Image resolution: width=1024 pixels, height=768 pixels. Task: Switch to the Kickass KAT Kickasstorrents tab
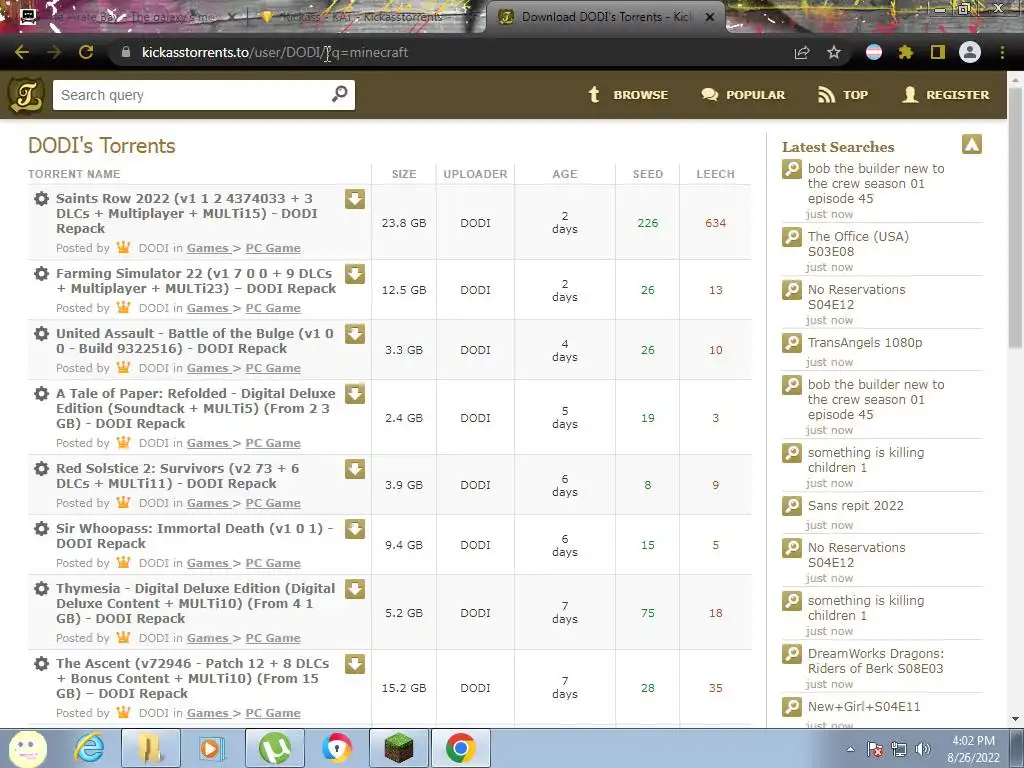point(360,17)
